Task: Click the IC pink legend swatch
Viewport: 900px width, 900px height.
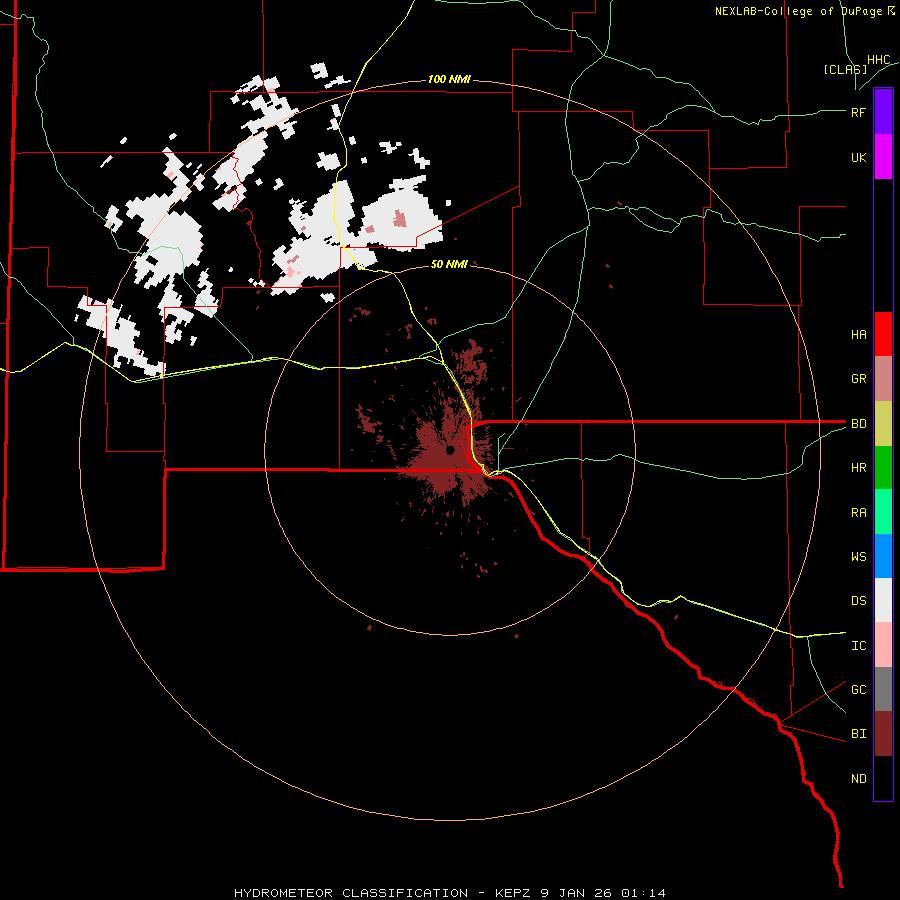Action: pyautogui.click(x=883, y=645)
